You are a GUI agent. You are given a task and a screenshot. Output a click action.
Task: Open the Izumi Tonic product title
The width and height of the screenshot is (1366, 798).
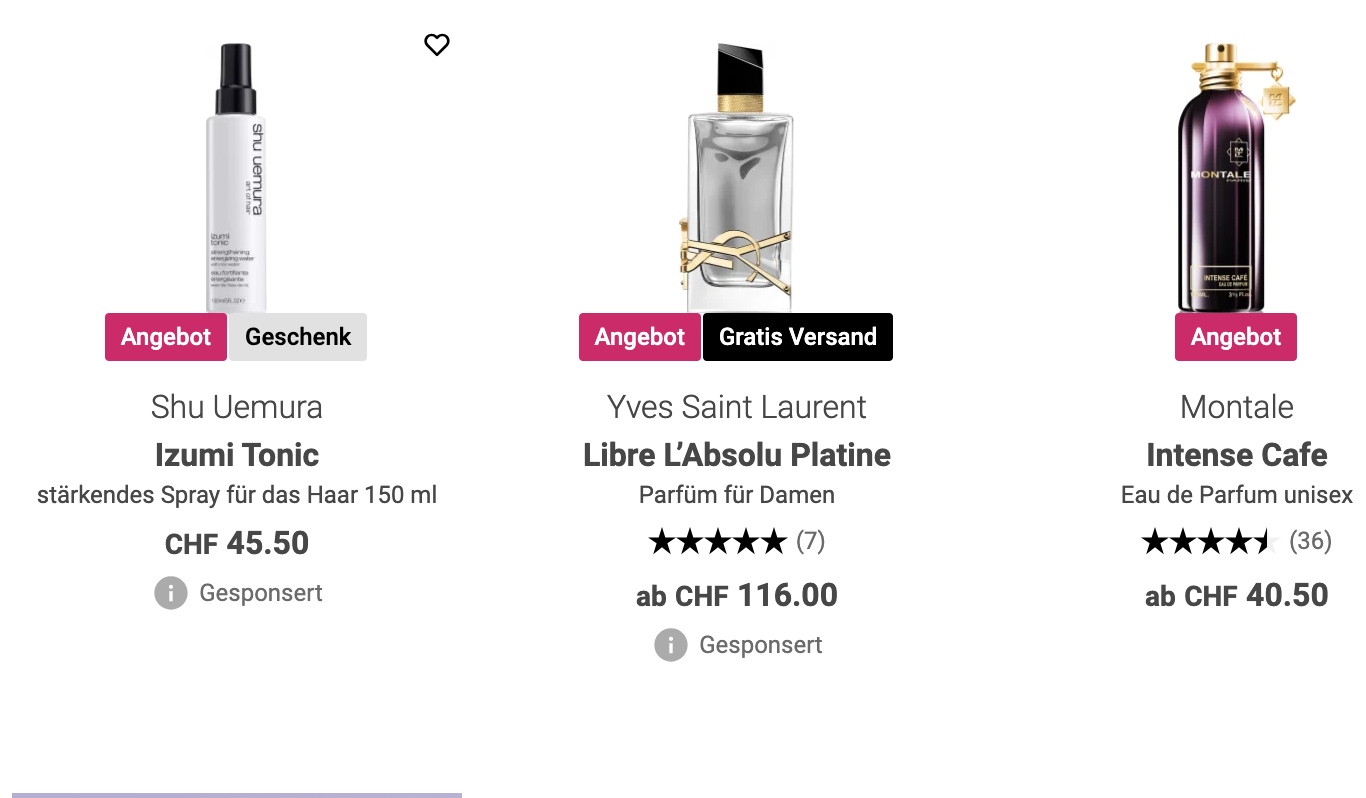(x=237, y=455)
